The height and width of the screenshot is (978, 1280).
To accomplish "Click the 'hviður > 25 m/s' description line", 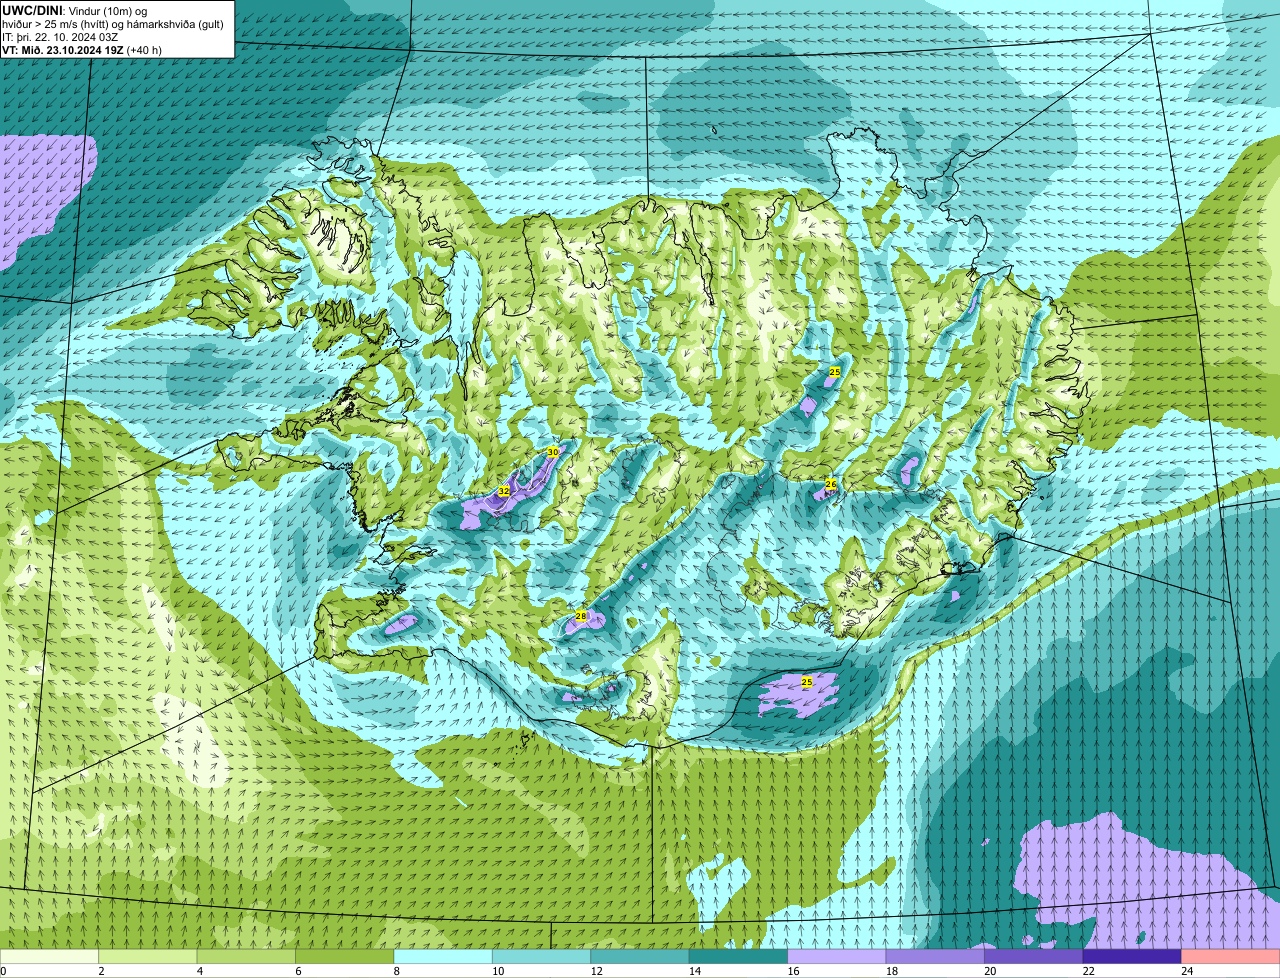I will [x=113, y=24].
